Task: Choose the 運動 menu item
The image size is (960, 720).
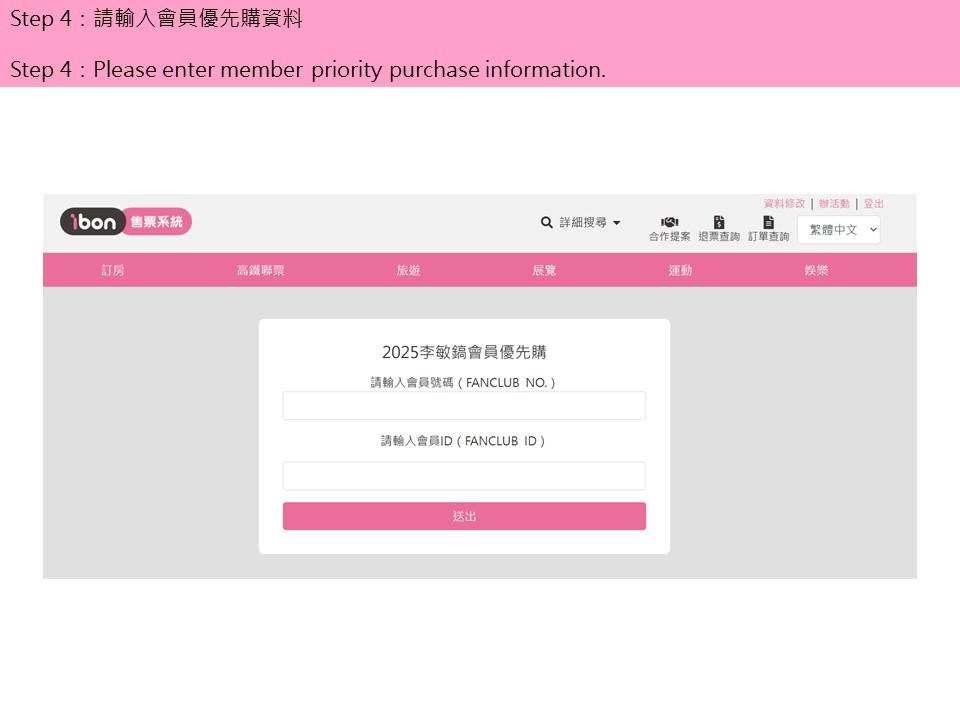Action: click(680, 270)
